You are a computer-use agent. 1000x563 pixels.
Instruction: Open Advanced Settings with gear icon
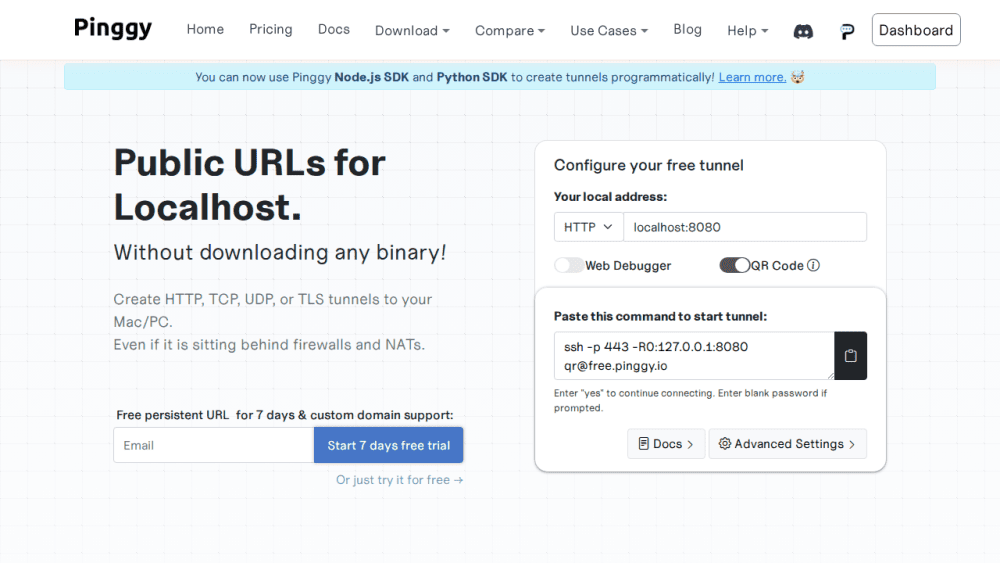(788, 444)
